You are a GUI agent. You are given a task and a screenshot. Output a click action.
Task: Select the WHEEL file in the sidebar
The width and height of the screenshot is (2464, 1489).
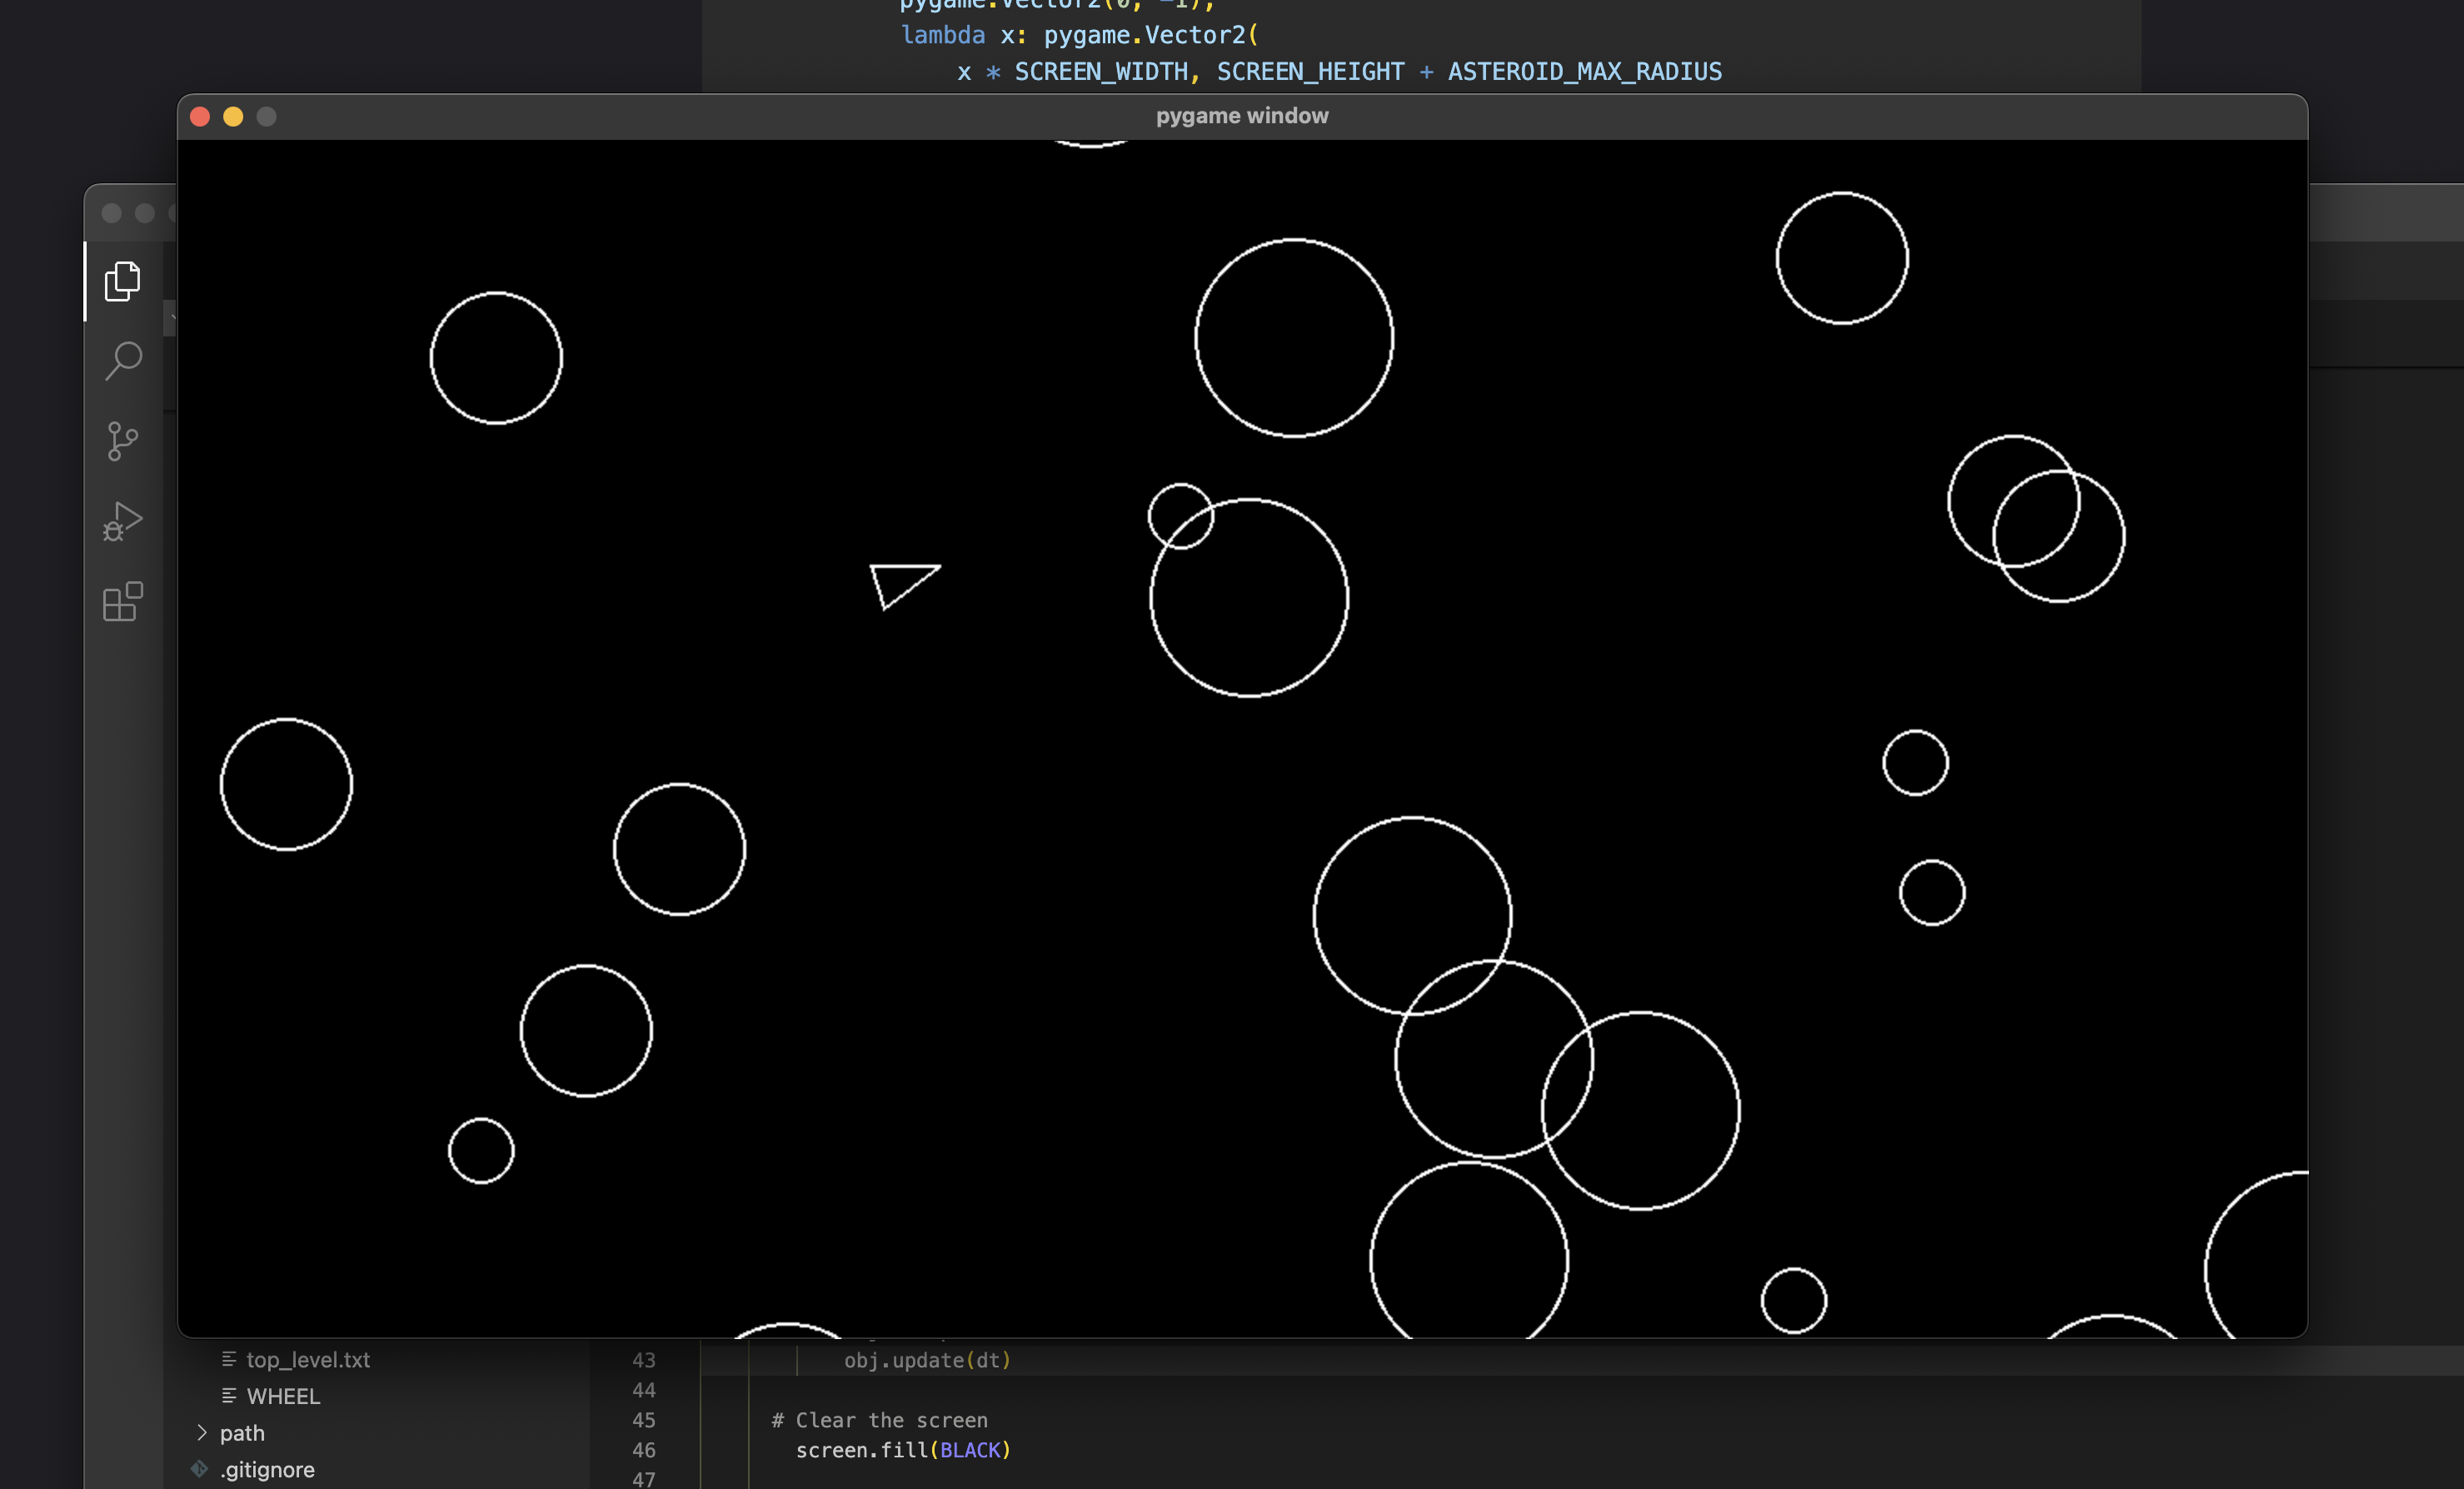[x=283, y=1396]
